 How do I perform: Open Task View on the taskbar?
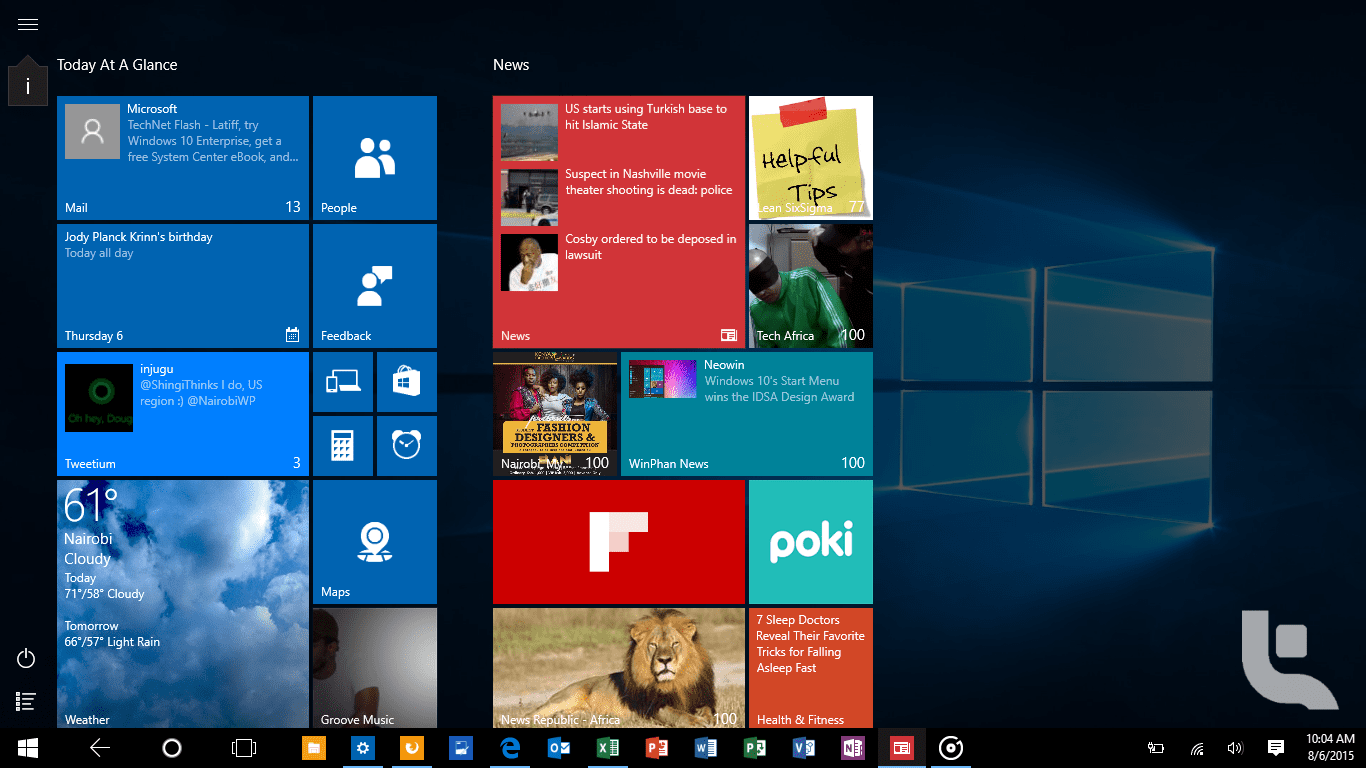pyautogui.click(x=243, y=748)
